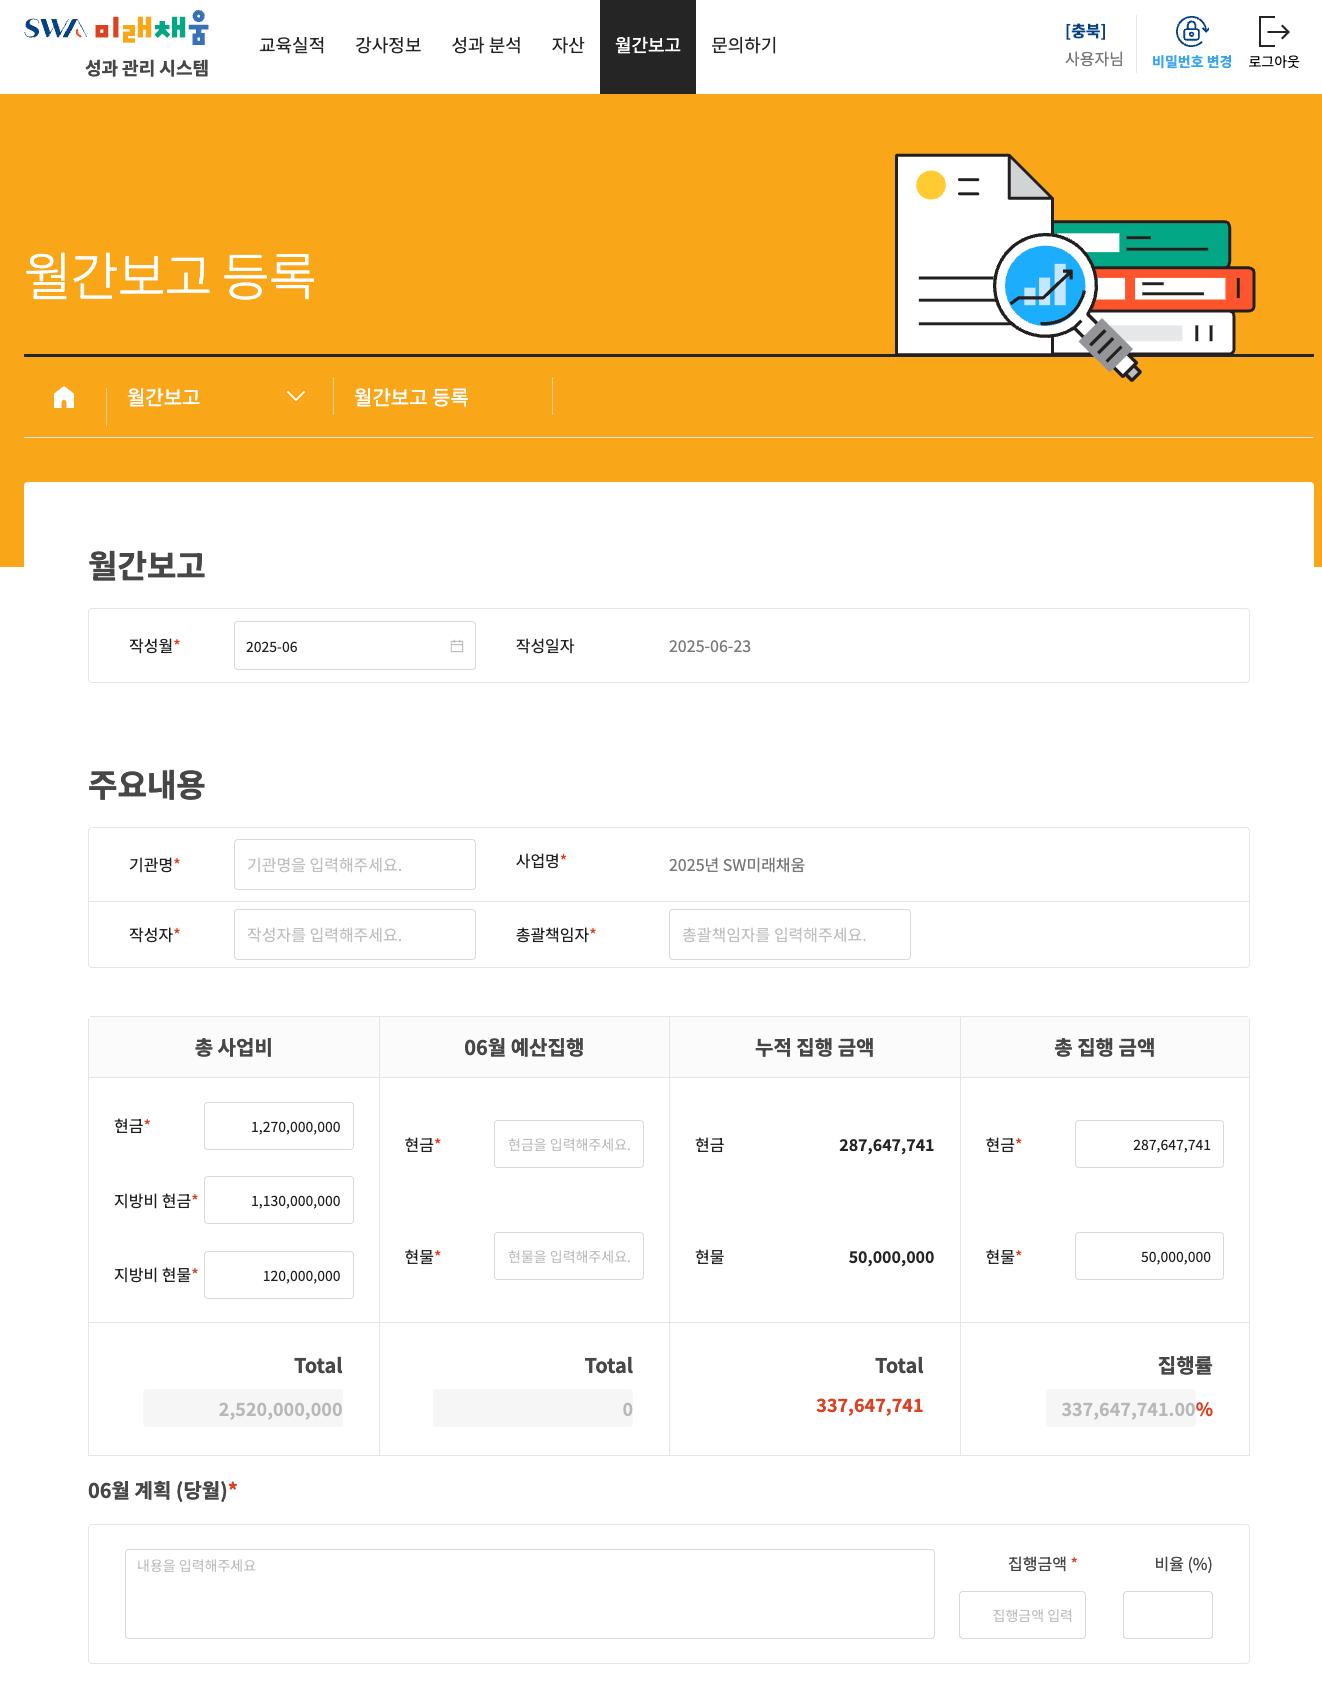
Task: Select the 월간보고 menu tab
Action: [648, 47]
